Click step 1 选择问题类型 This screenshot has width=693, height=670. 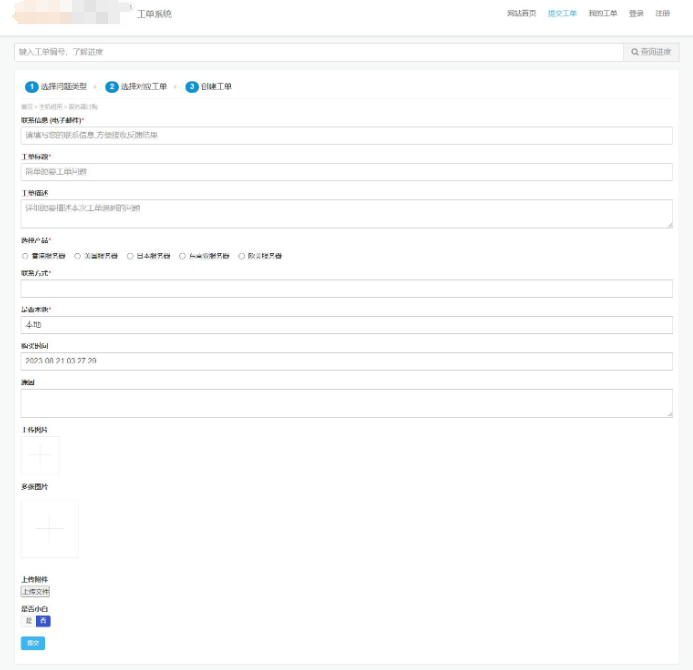click(x=56, y=87)
